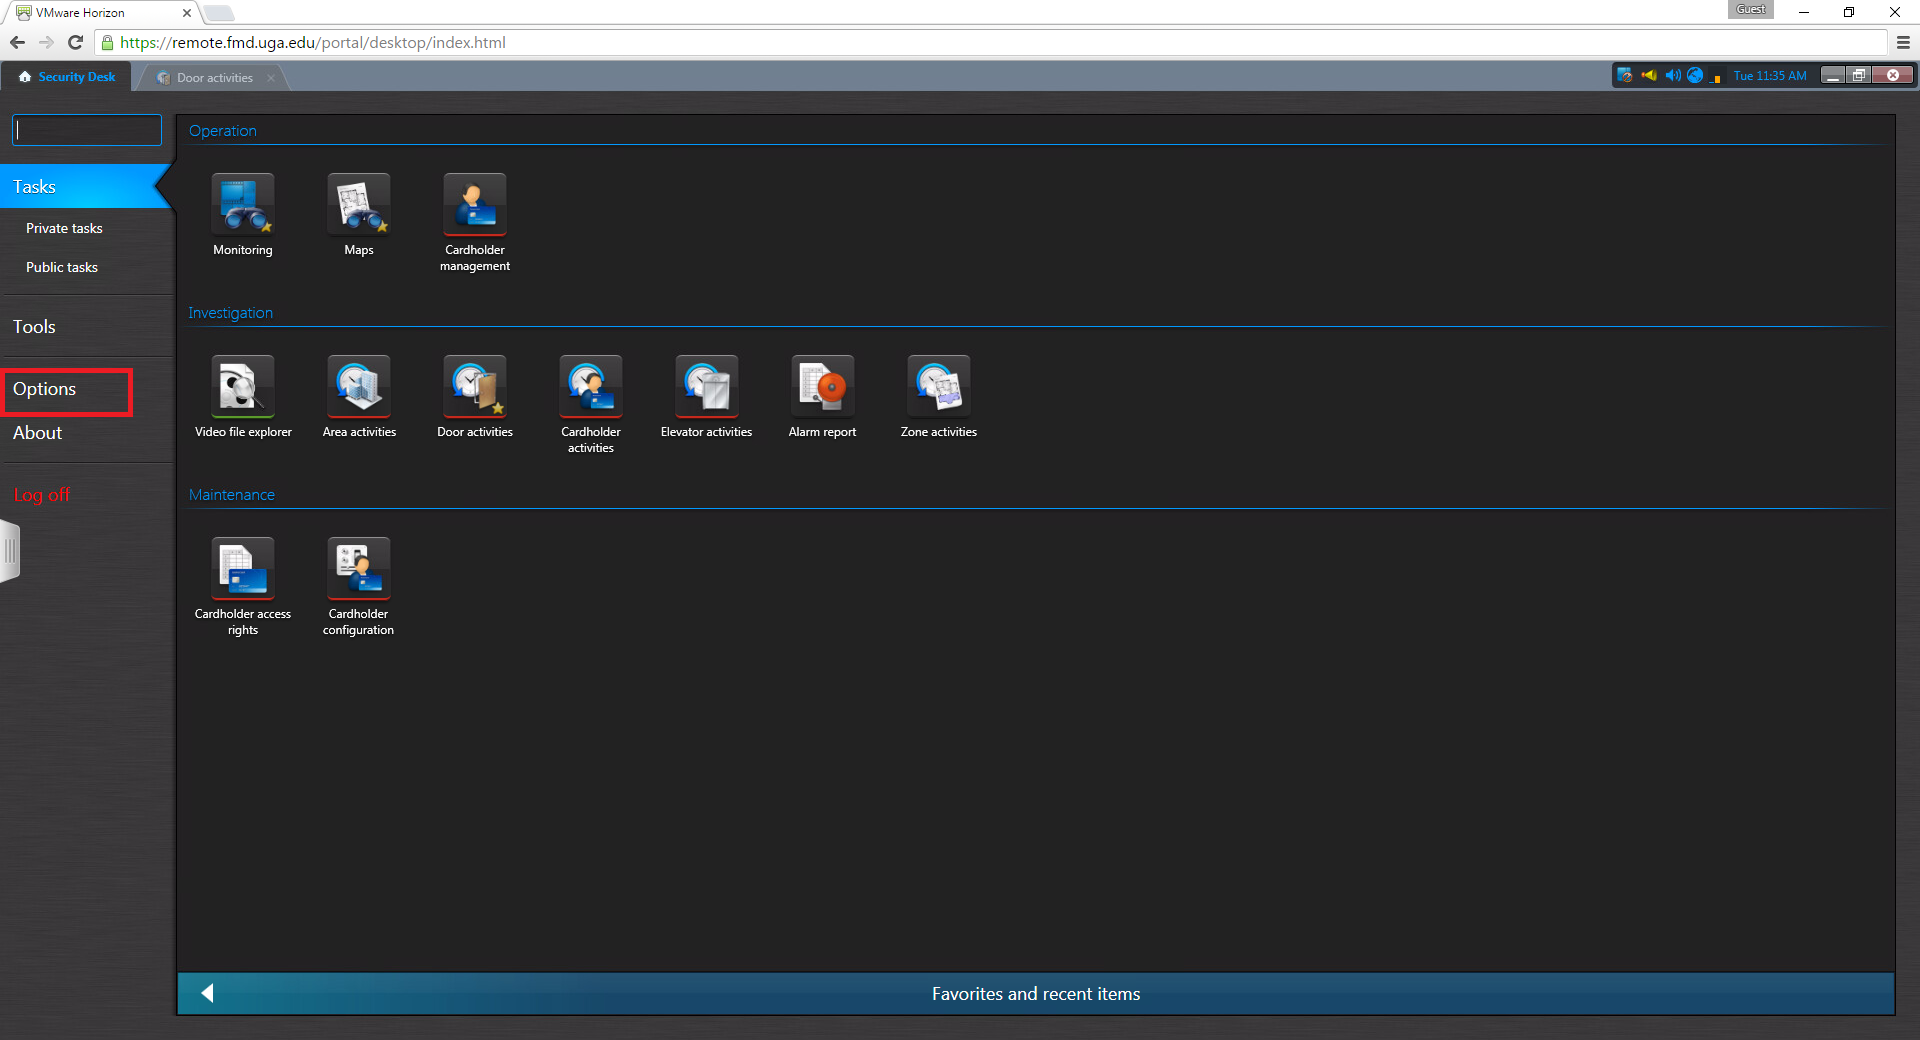This screenshot has width=1920, height=1040.
Task: Open Cardholder access rights
Action: (242, 569)
